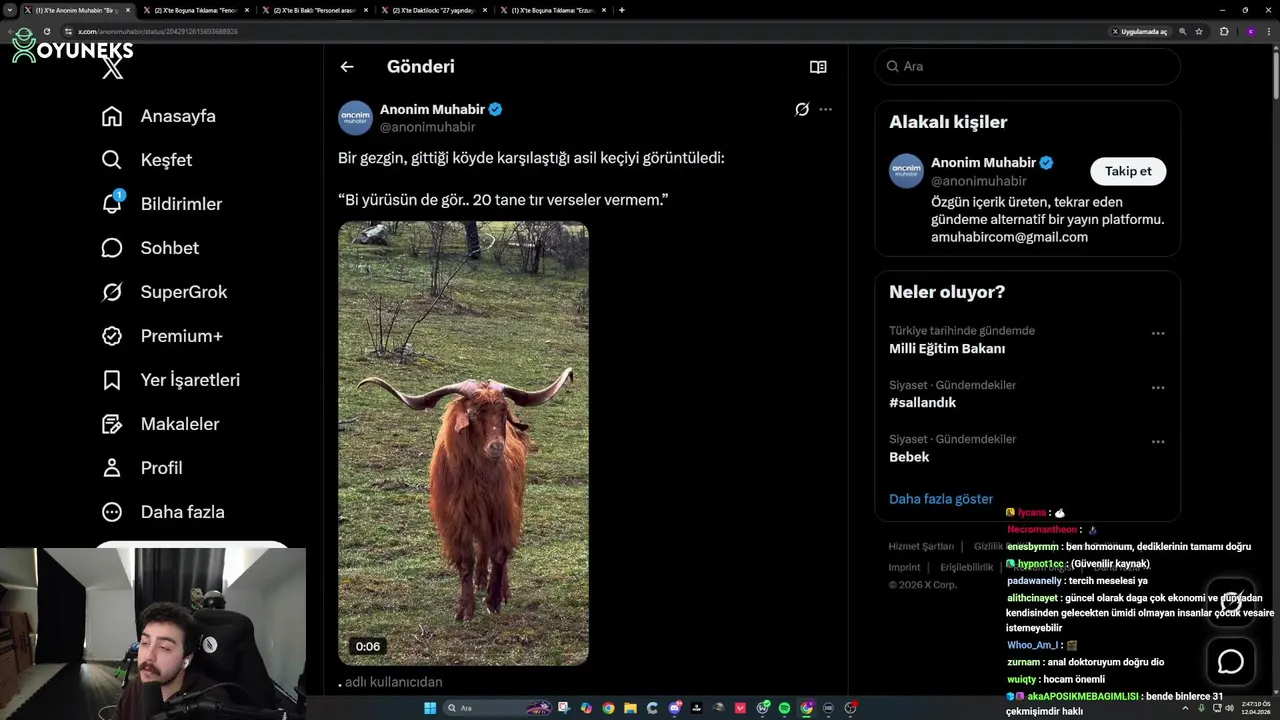This screenshot has width=1280, height=720.
Task: Open Imprint footer link
Action: (904, 567)
